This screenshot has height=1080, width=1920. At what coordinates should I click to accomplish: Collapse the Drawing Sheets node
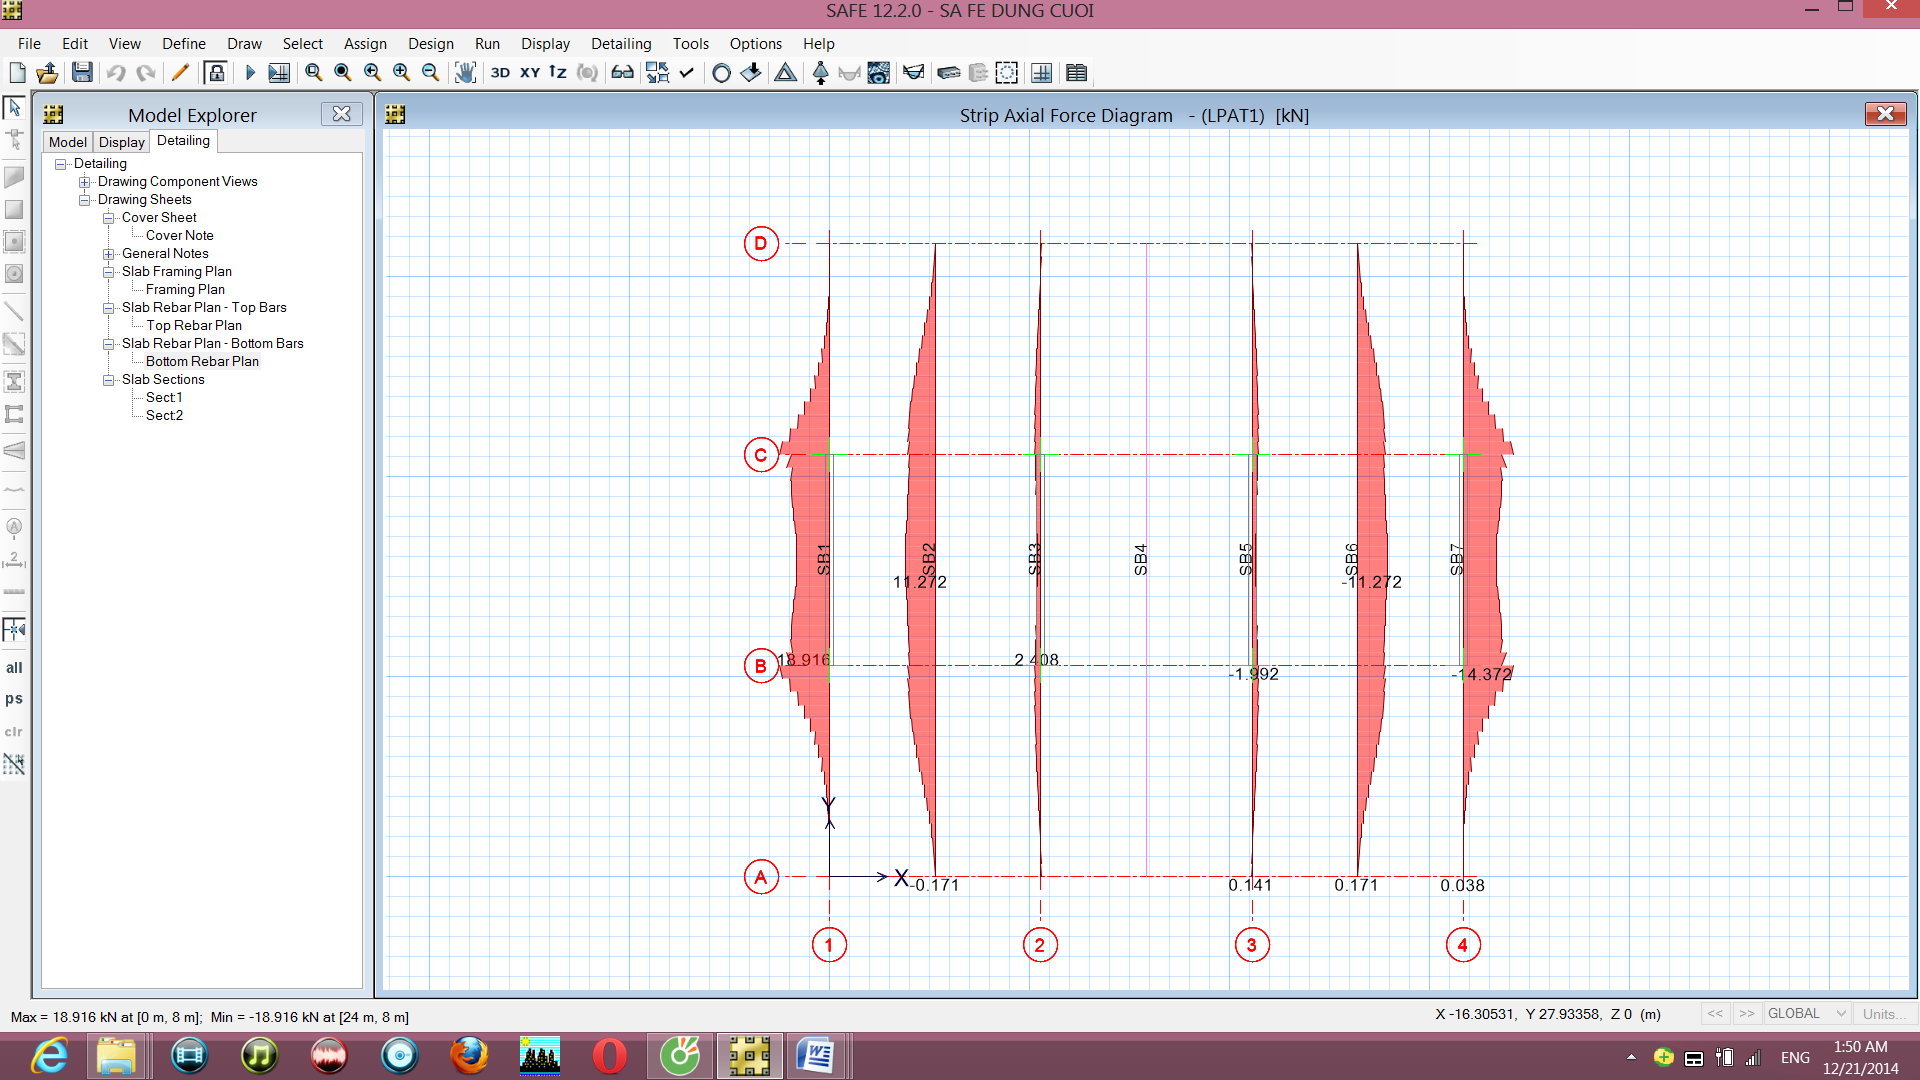coord(84,200)
